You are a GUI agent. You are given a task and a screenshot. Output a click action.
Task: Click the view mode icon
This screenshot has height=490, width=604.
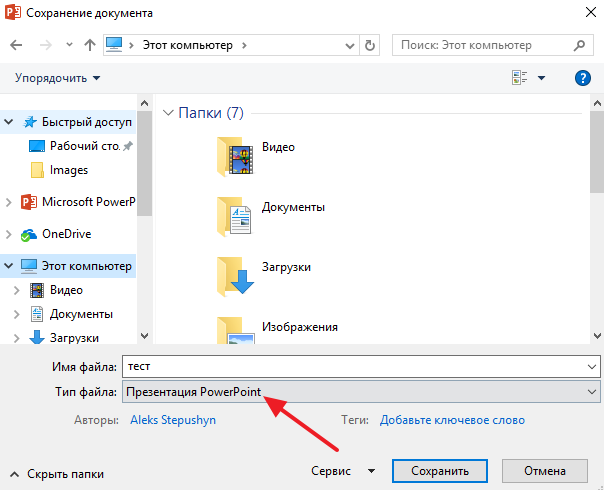click(519, 78)
